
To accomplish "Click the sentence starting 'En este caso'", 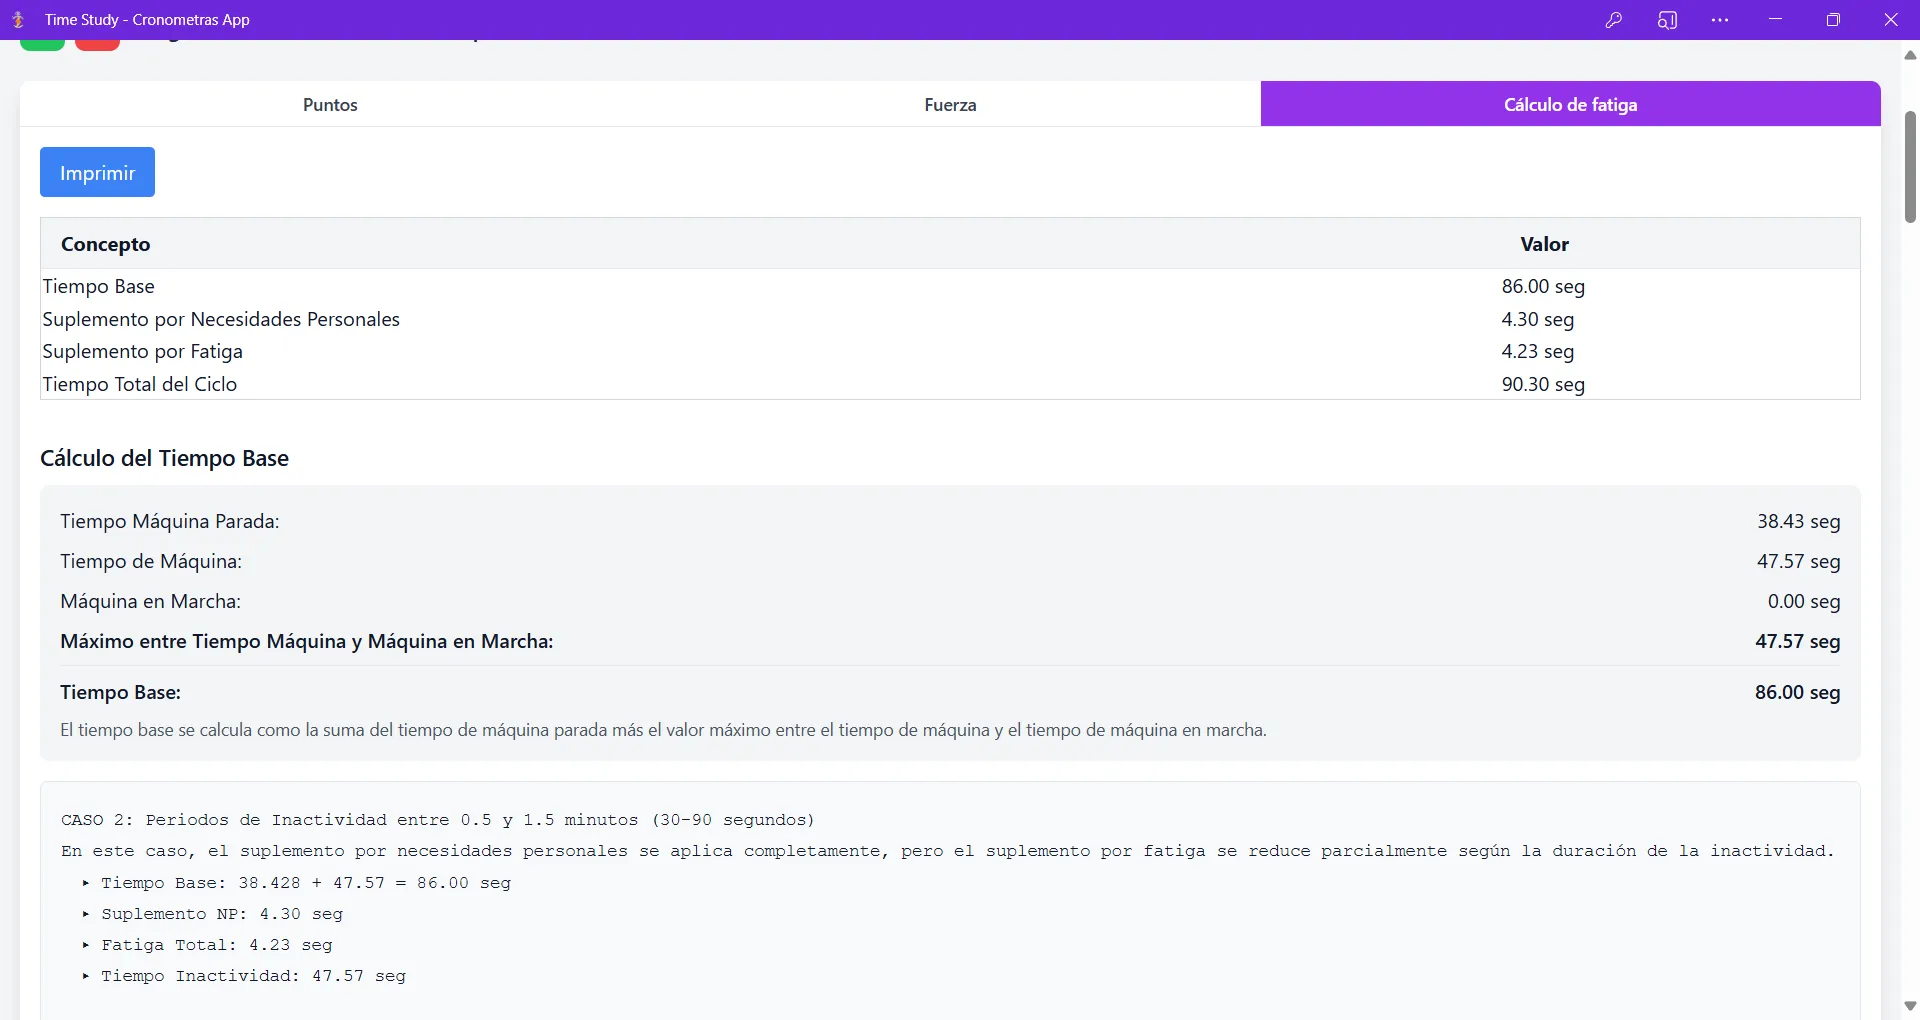I will coord(948,851).
